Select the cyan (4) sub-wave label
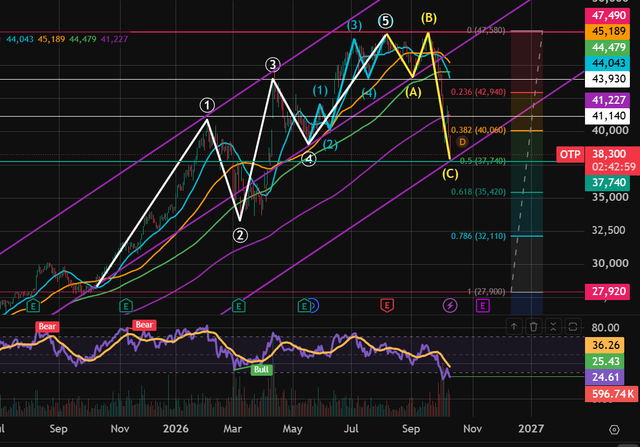This screenshot has height=447, width=640. (369, 93)
